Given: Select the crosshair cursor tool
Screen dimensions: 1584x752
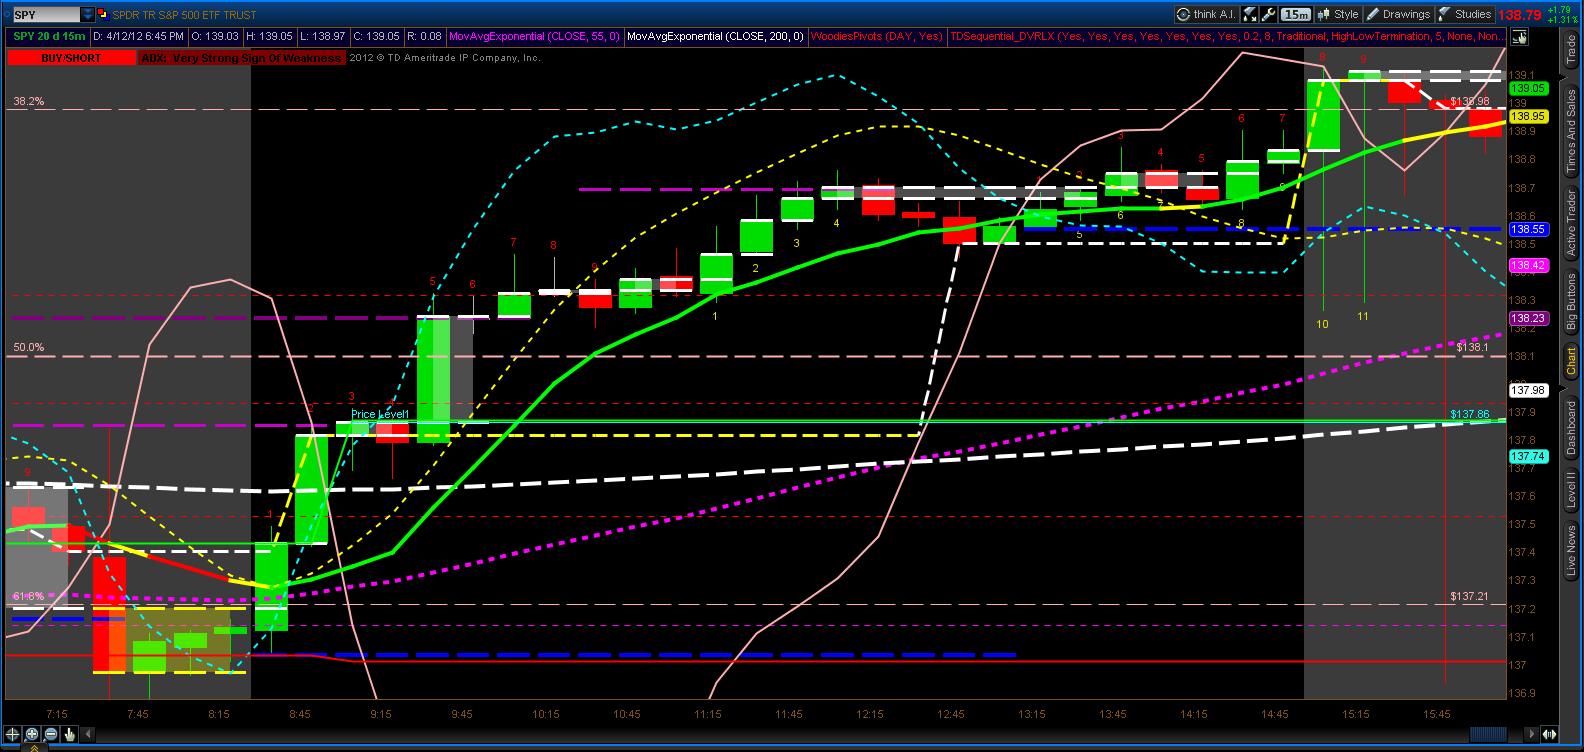Looking at the screenshot, I should [x=11, y=734].
